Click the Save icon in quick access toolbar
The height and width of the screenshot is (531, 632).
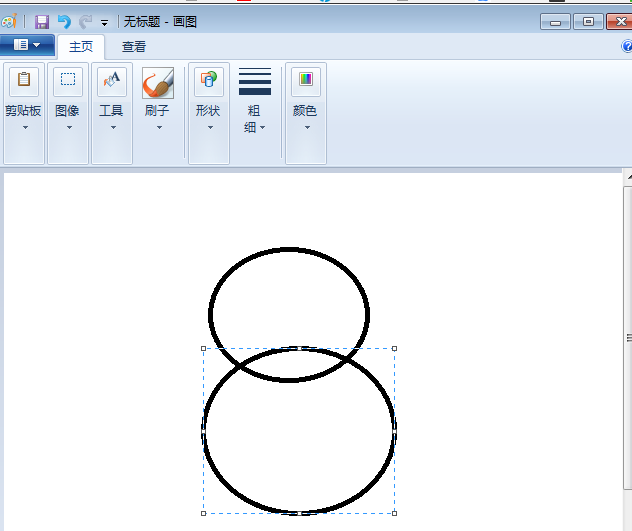coord(42,22)
